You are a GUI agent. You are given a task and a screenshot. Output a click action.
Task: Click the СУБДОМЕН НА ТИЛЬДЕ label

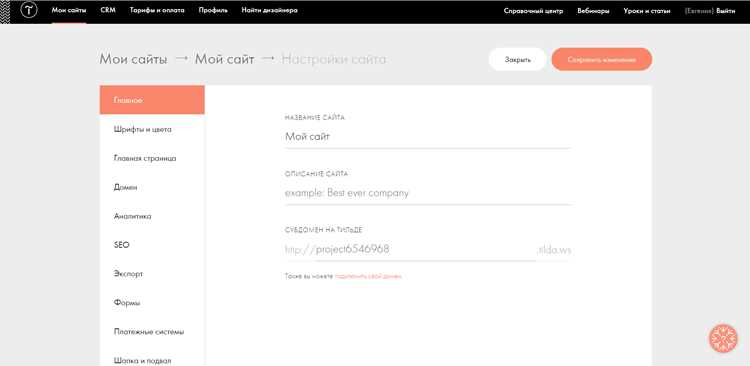[x=323, y=230]
